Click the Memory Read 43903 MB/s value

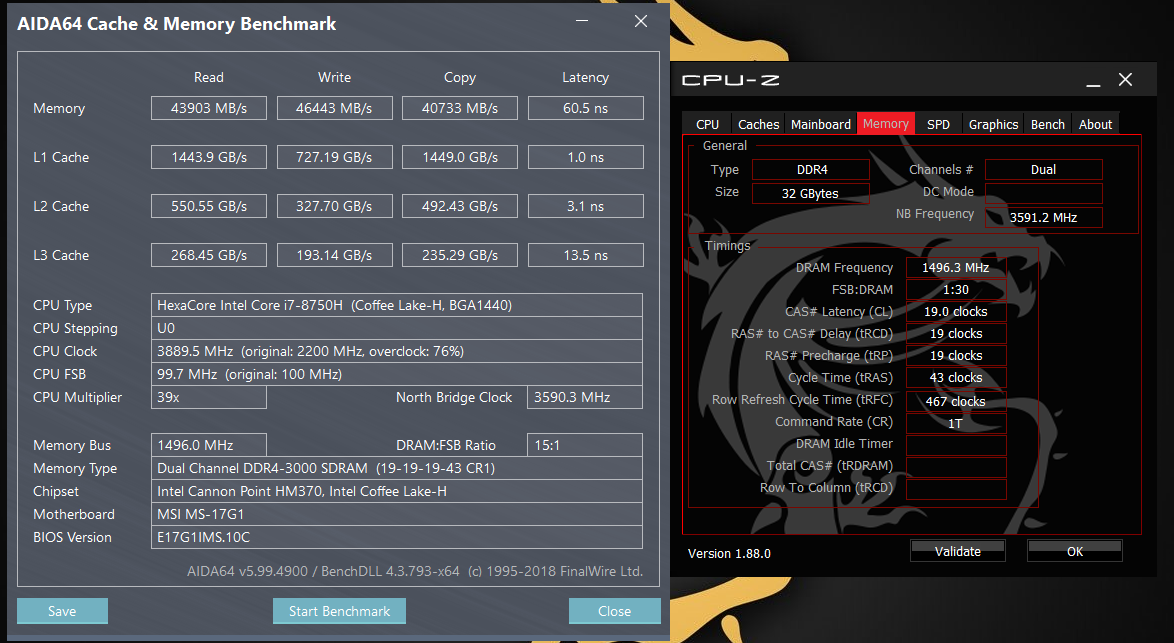click(209, 108)
